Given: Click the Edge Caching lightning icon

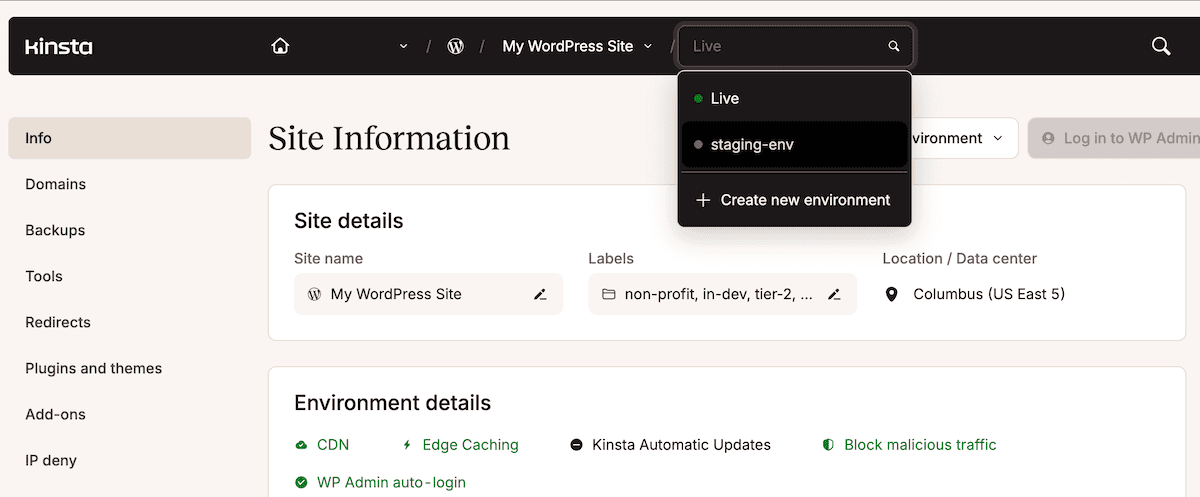Looking at the screenshot, I should click(x=407, y=445).
